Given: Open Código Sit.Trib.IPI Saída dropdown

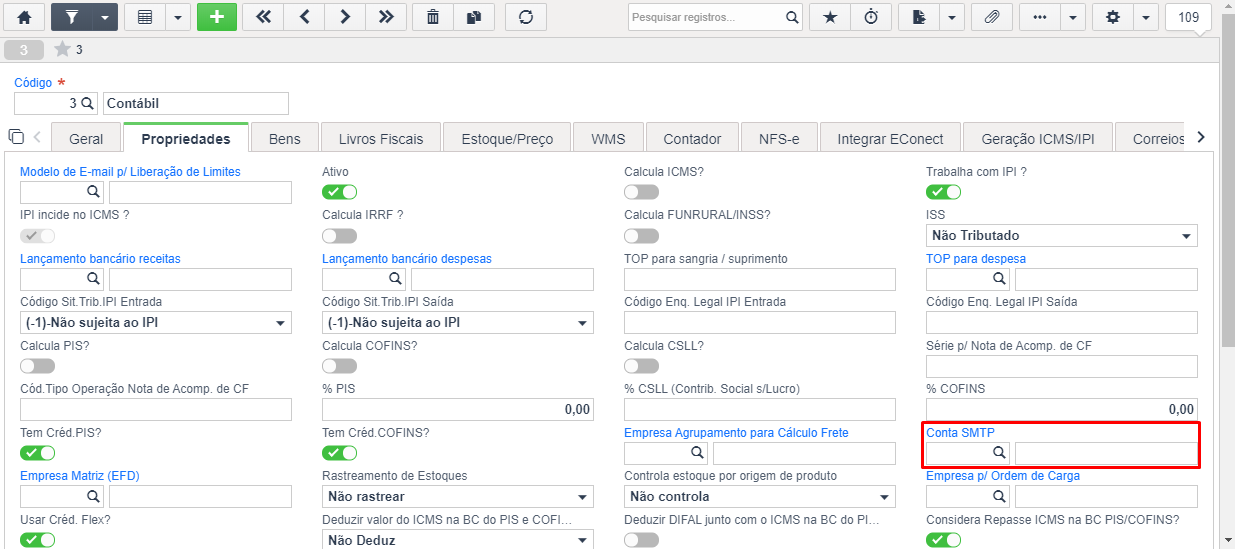Looking at the screenshot, I should pos(458,323).
